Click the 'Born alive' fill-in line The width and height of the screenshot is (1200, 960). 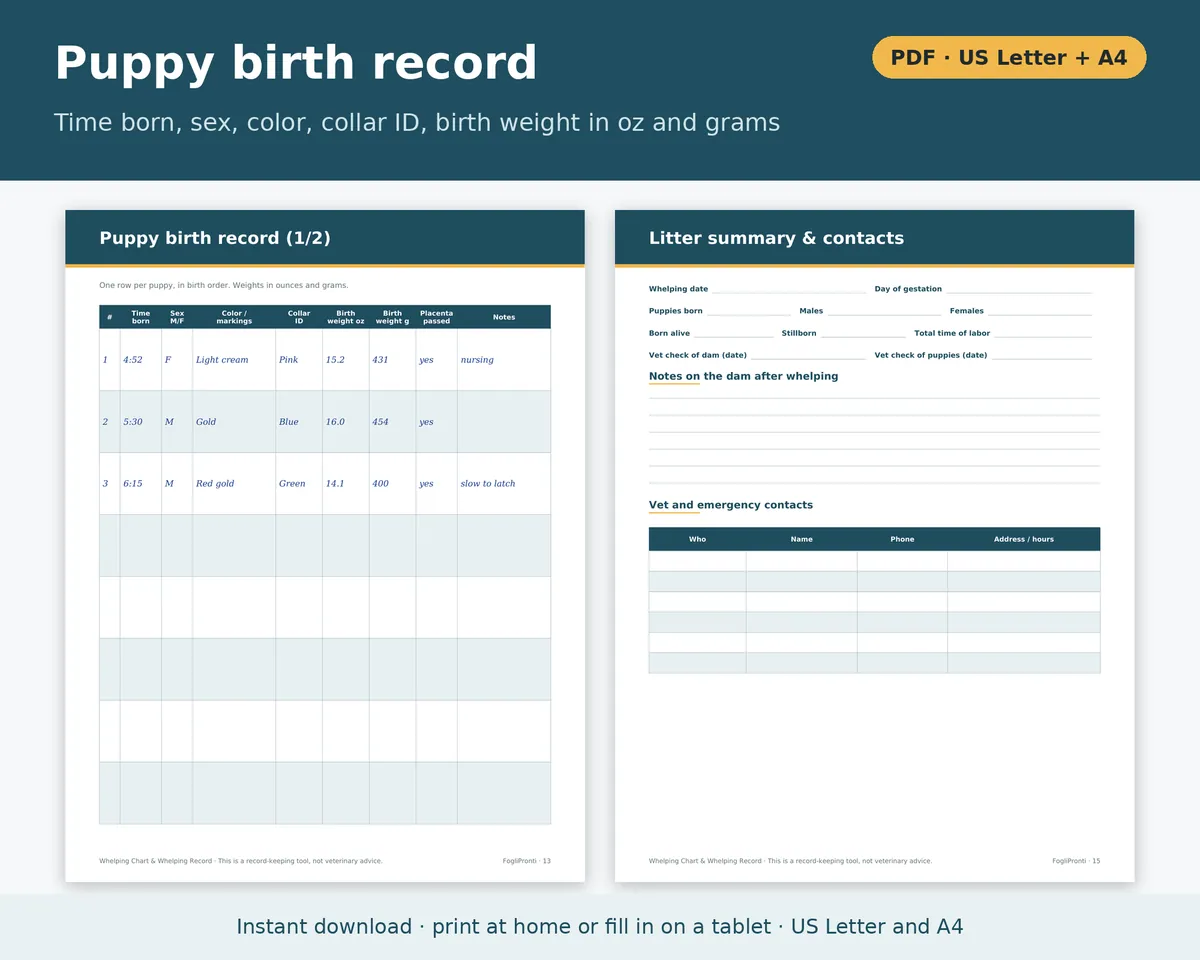734,334
